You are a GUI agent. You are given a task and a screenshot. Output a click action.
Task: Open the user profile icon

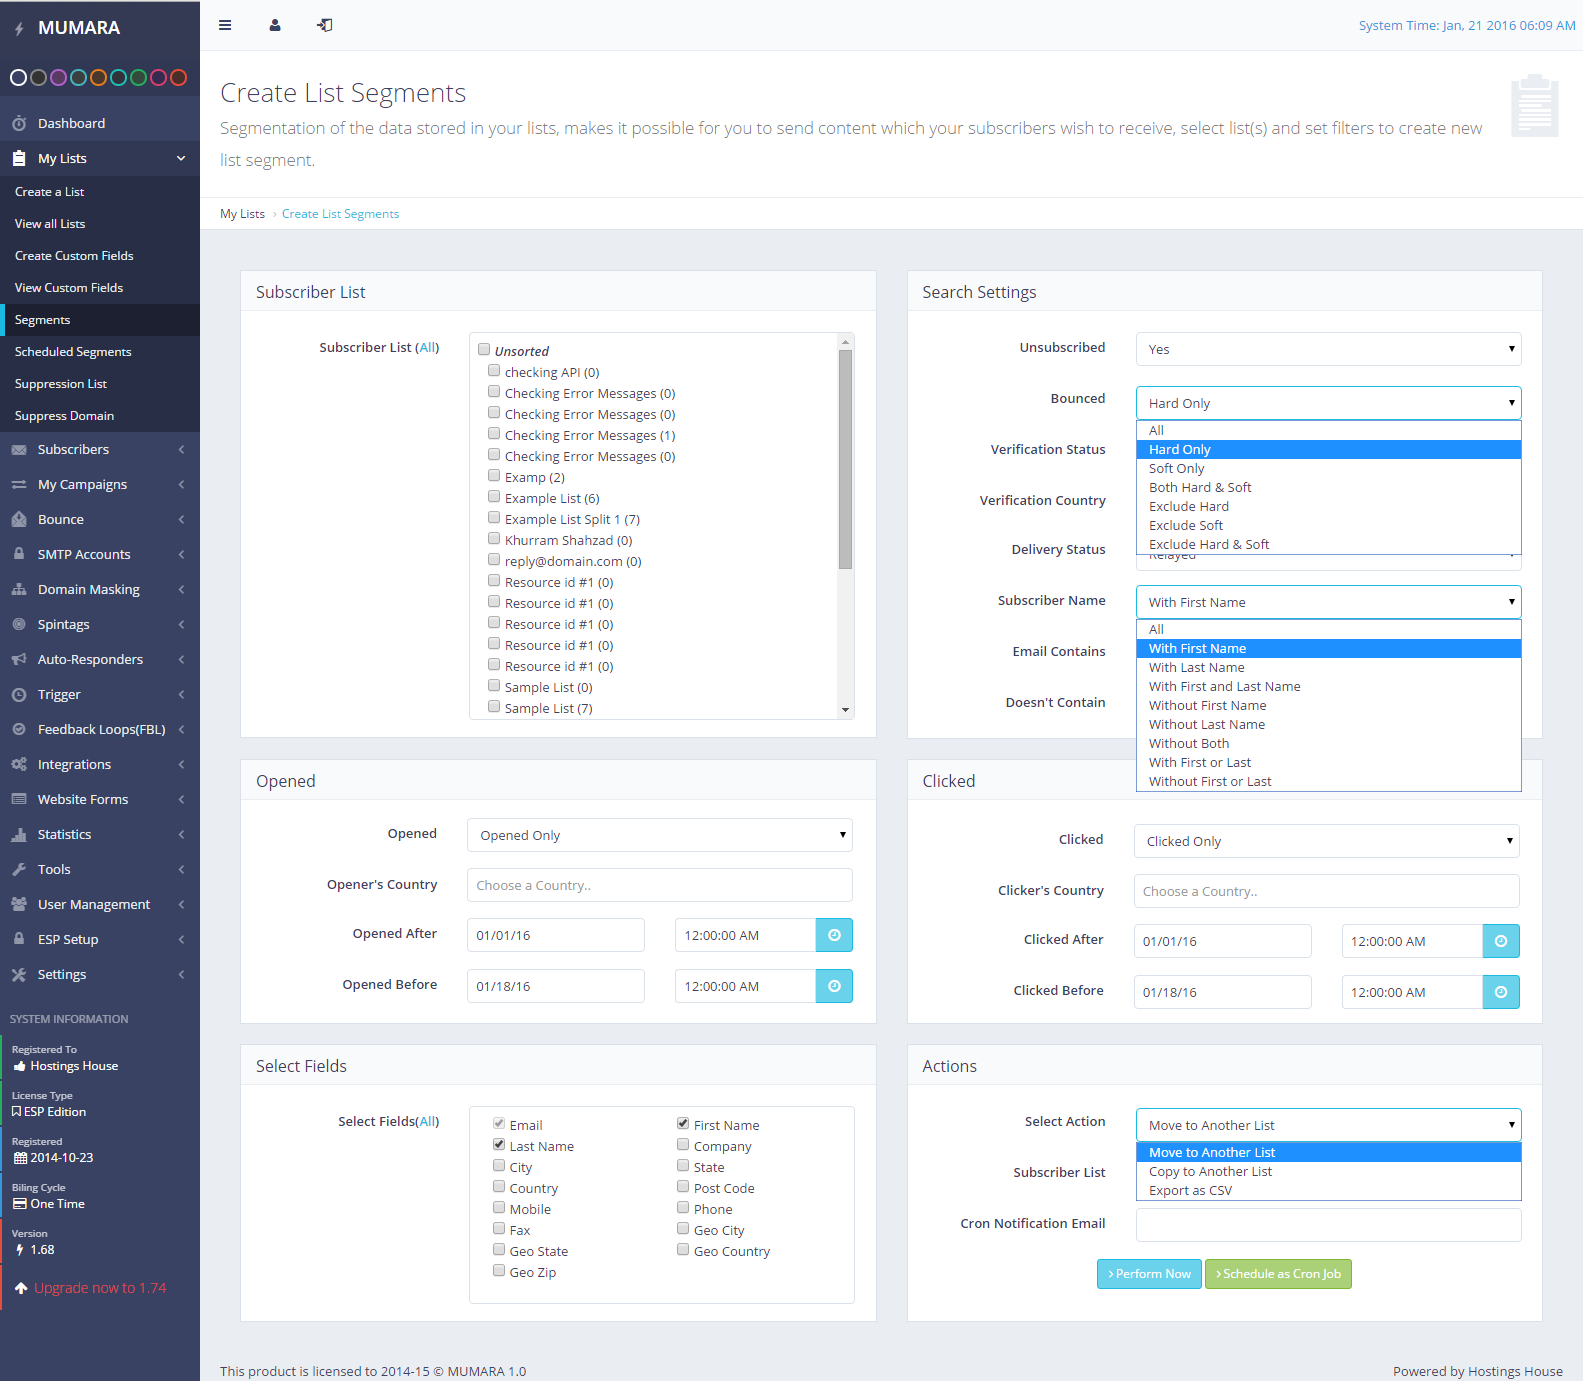coord(275,25)
